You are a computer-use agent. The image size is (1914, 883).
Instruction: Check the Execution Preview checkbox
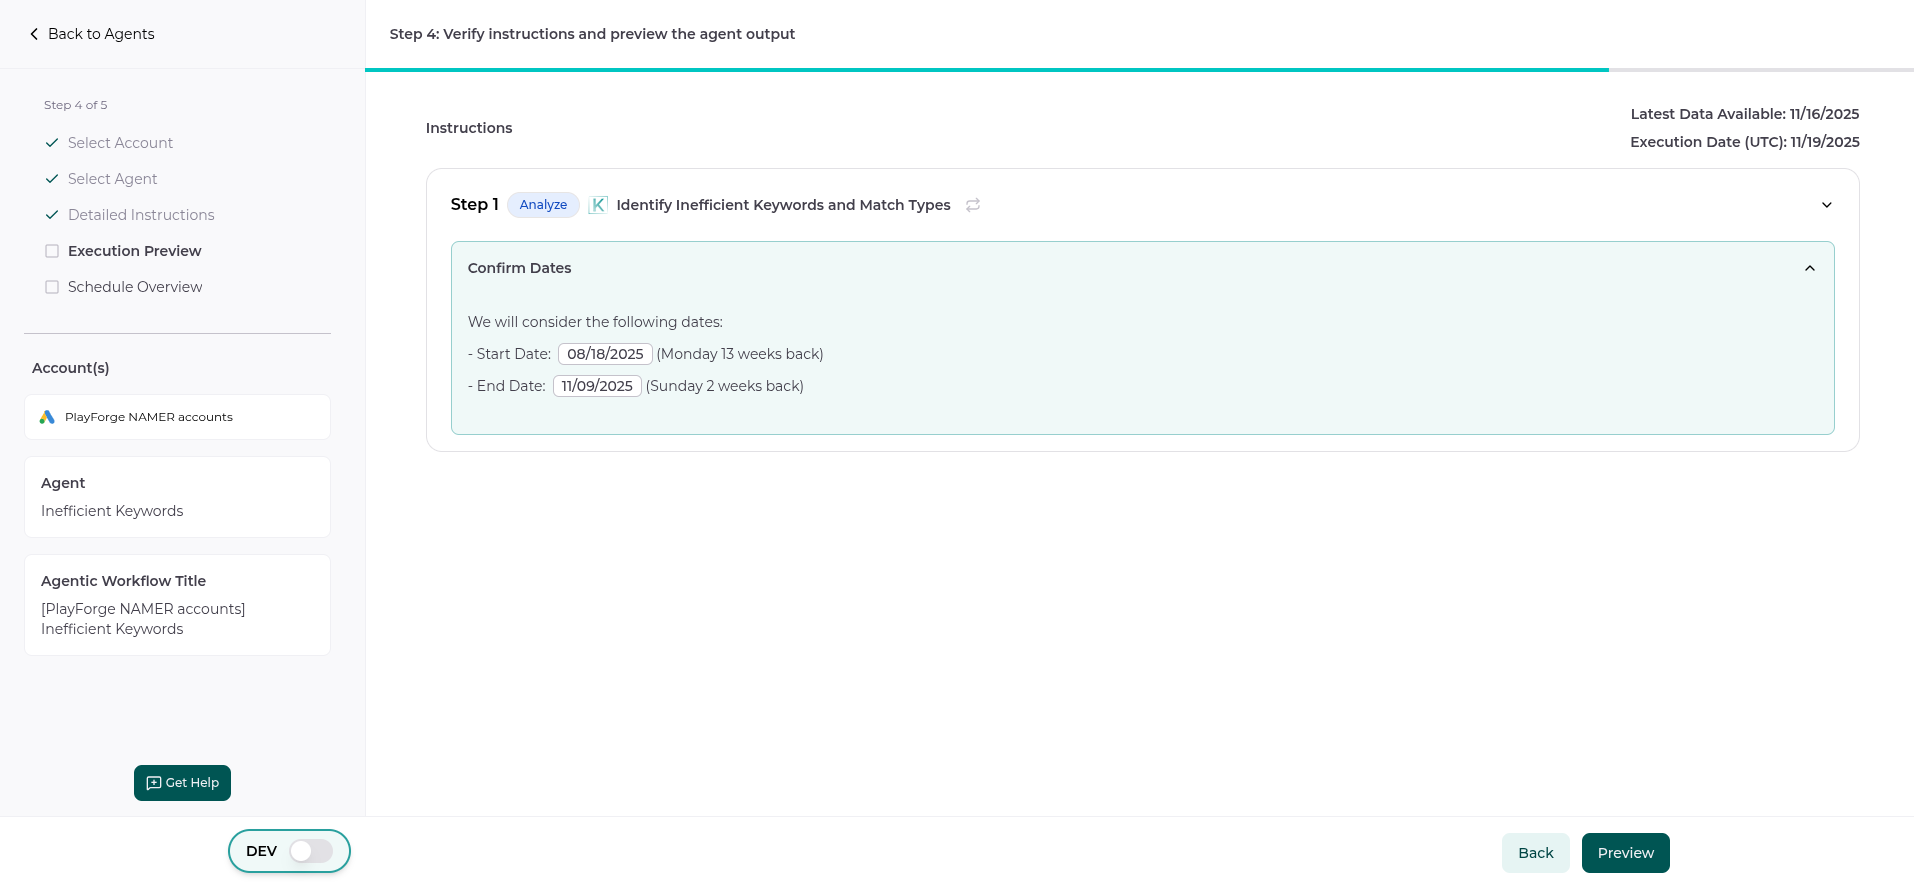pyautogui.click(x=52, y=251)
